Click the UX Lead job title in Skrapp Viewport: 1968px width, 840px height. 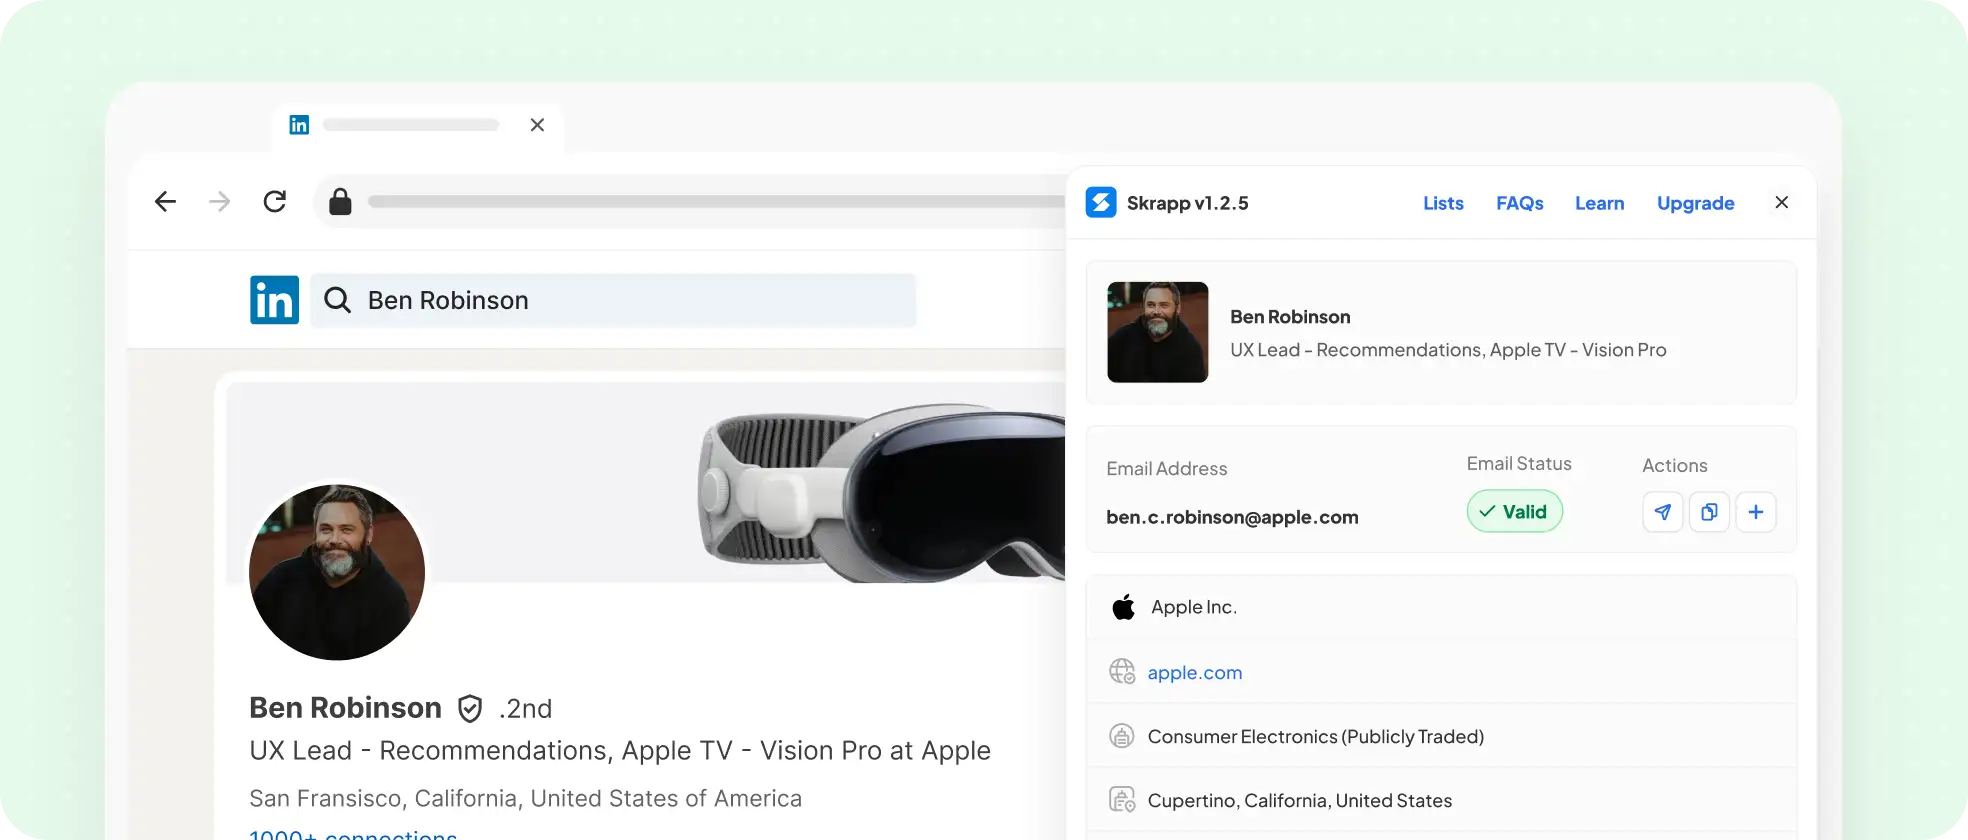point(1448,350)
